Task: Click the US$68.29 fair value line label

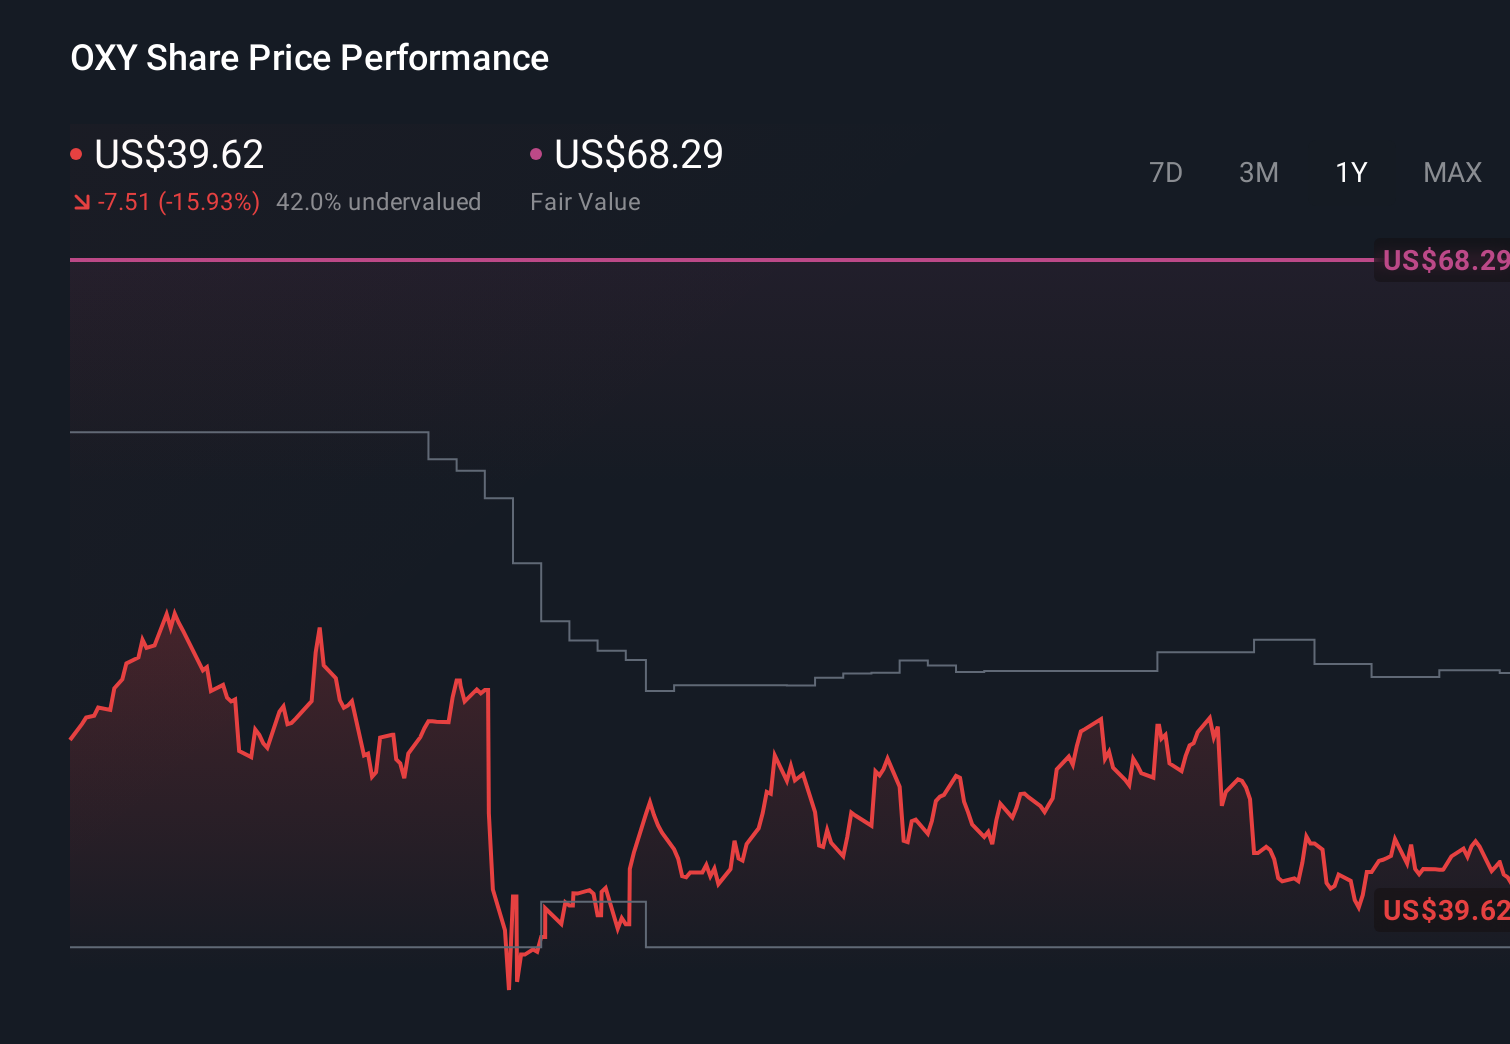Action: (1443, 261)
